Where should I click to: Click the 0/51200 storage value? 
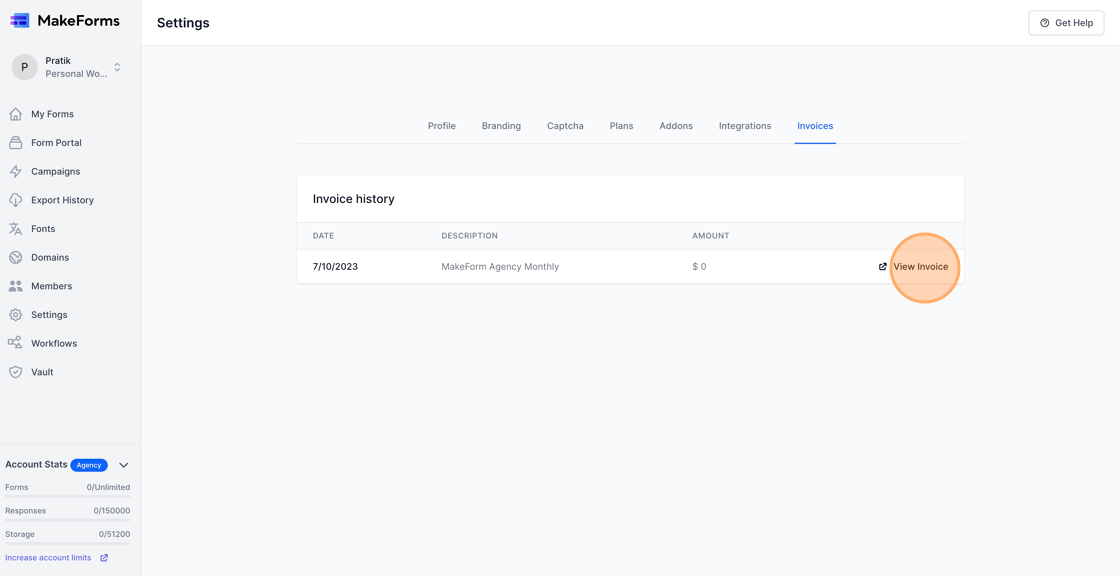pos(114,535)
